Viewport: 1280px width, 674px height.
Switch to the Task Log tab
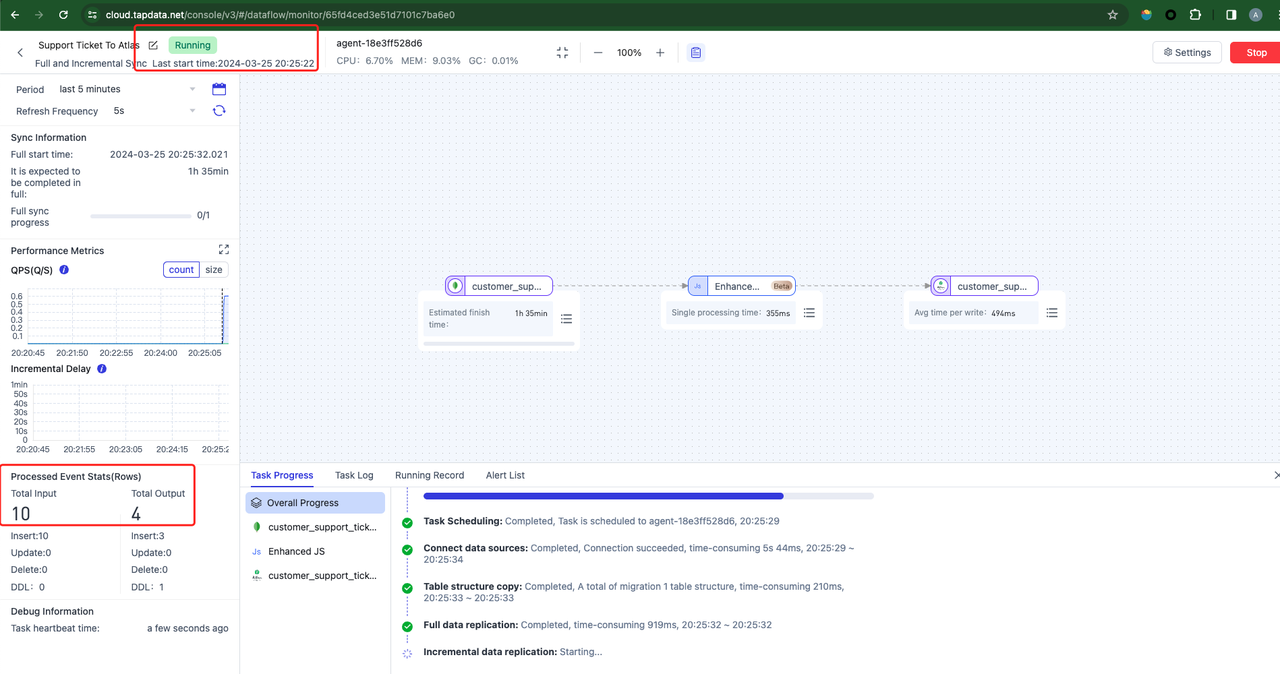point(354,475)
